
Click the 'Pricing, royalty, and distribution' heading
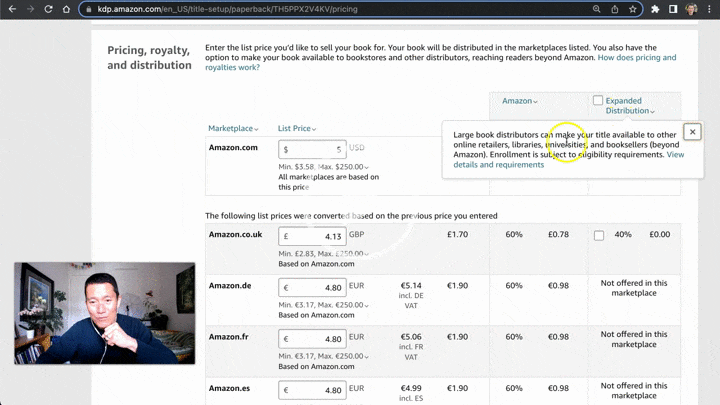coord(149,57)
